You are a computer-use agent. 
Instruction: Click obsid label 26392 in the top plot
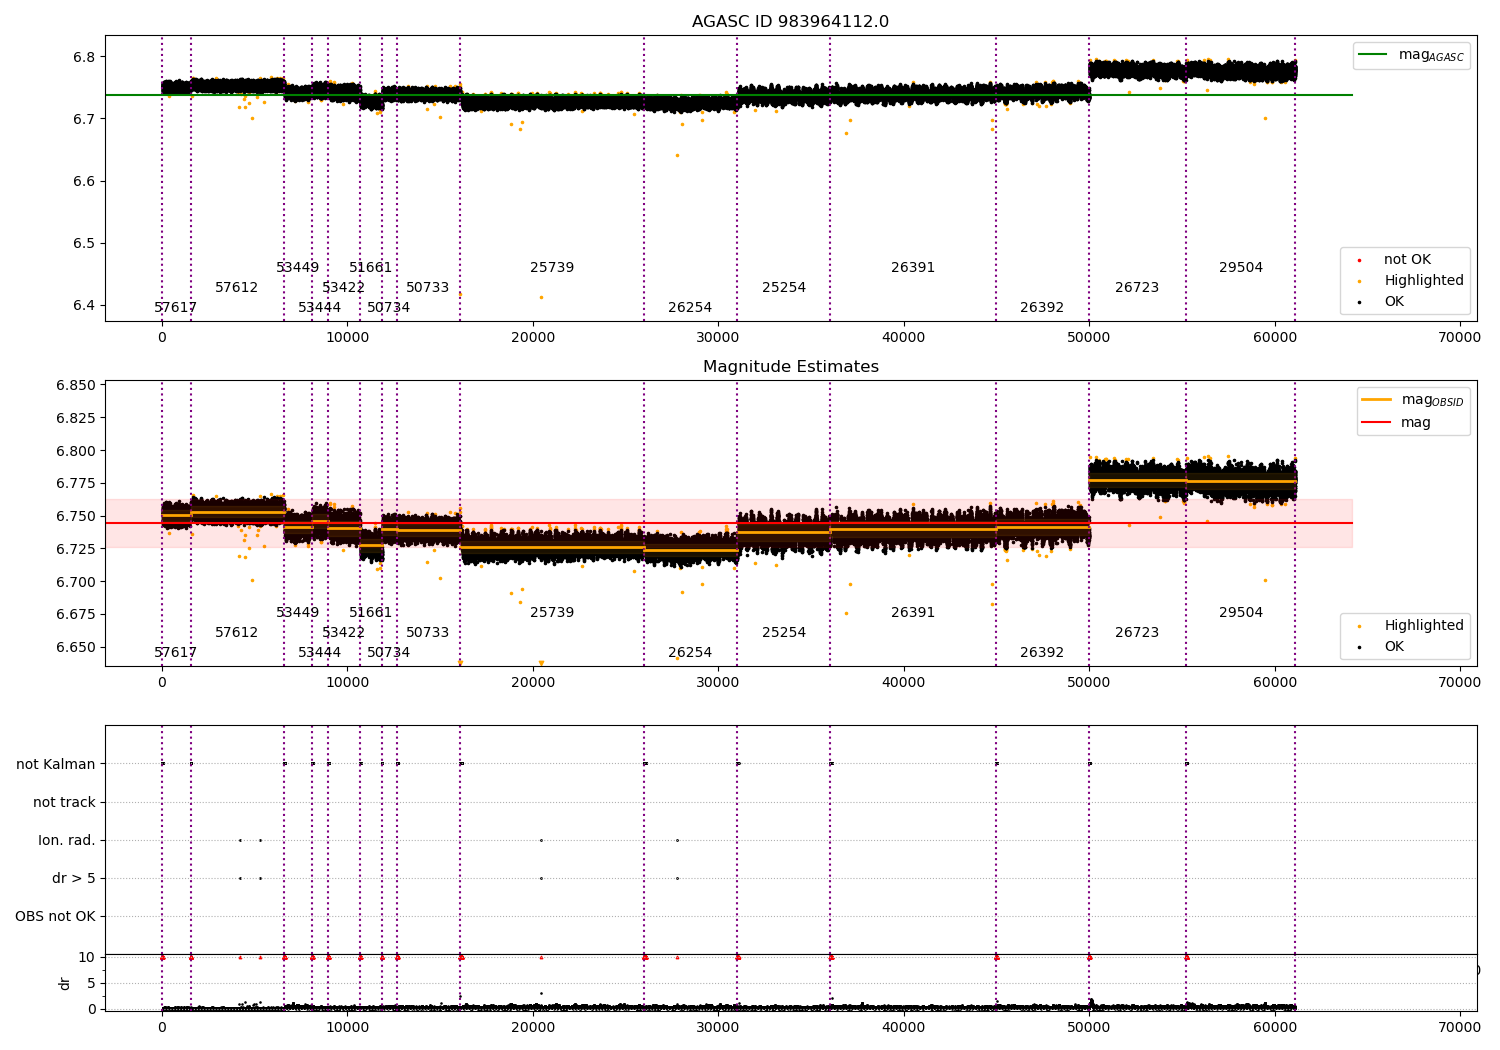coord(1042,308)
